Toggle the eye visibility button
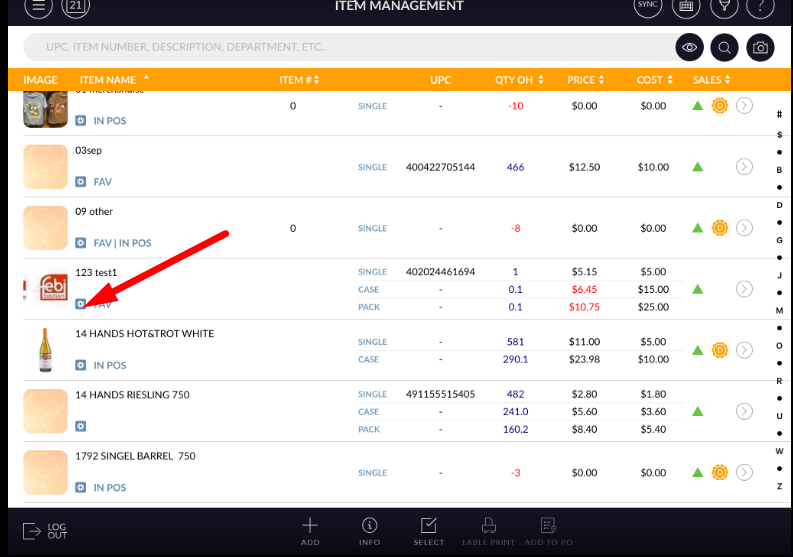 click(x=687, y=48)
